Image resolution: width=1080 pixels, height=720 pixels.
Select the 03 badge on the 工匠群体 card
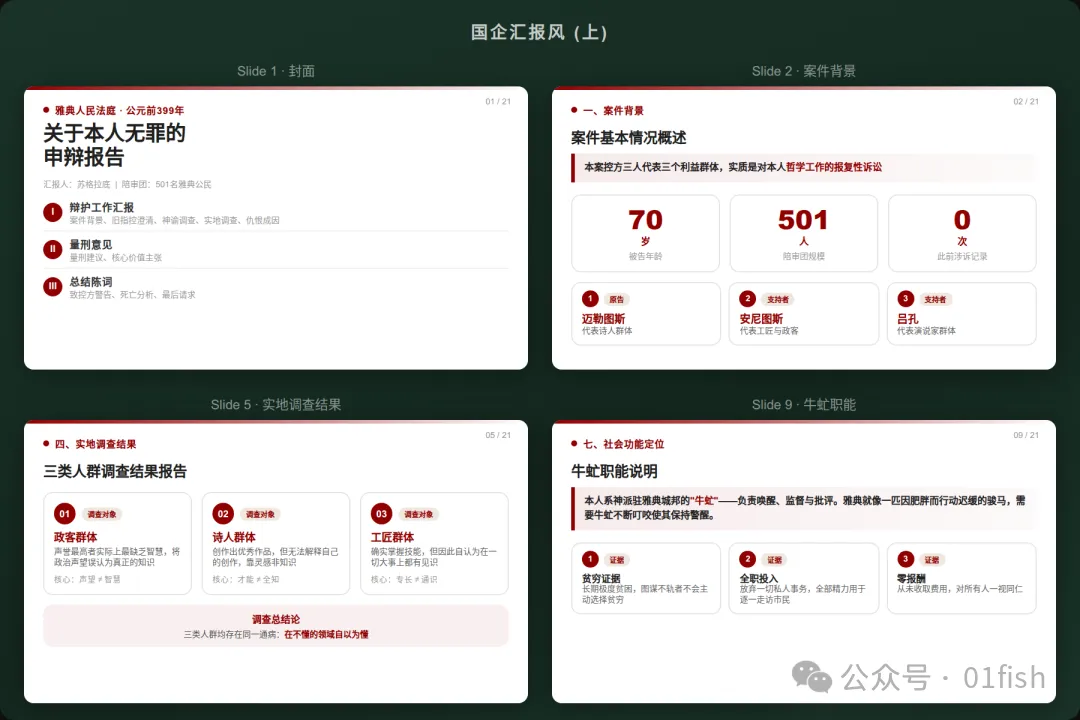[x=381, y=514]
